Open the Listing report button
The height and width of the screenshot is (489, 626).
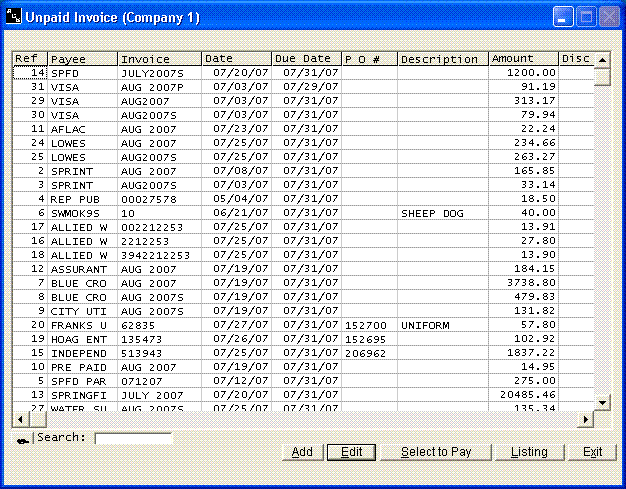pyautogui.click(x=529, y=452)
